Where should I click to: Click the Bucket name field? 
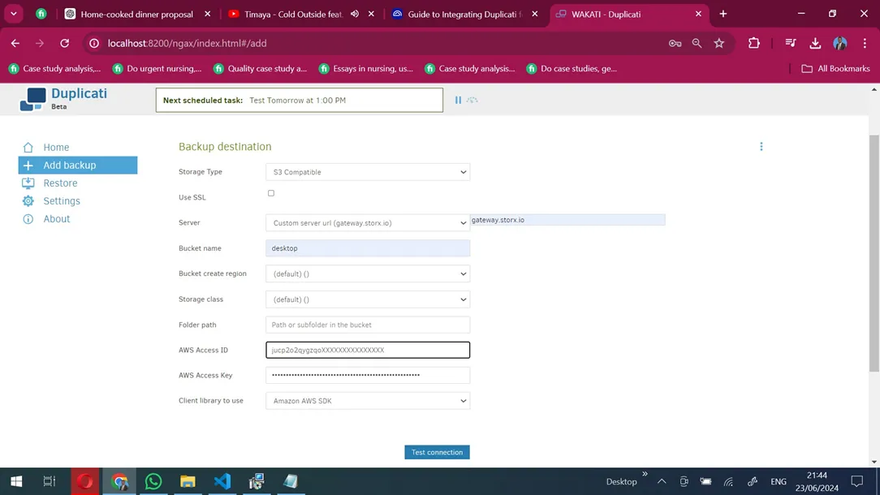pos(367,248)
